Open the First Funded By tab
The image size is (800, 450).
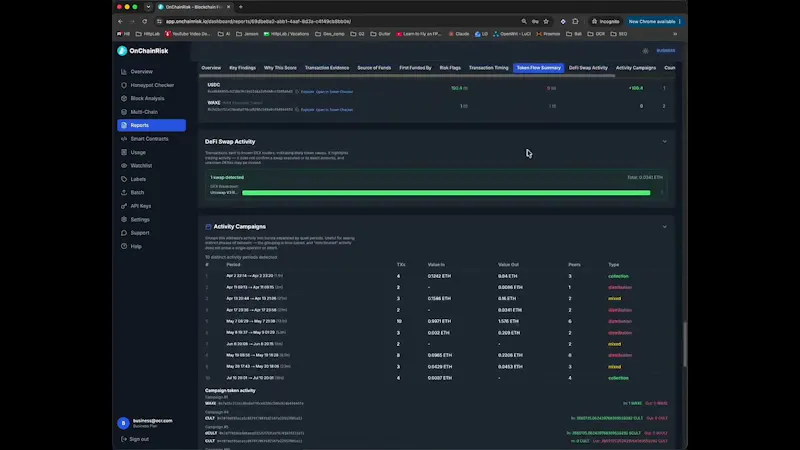pyautogui.click(x=415, y=68)
